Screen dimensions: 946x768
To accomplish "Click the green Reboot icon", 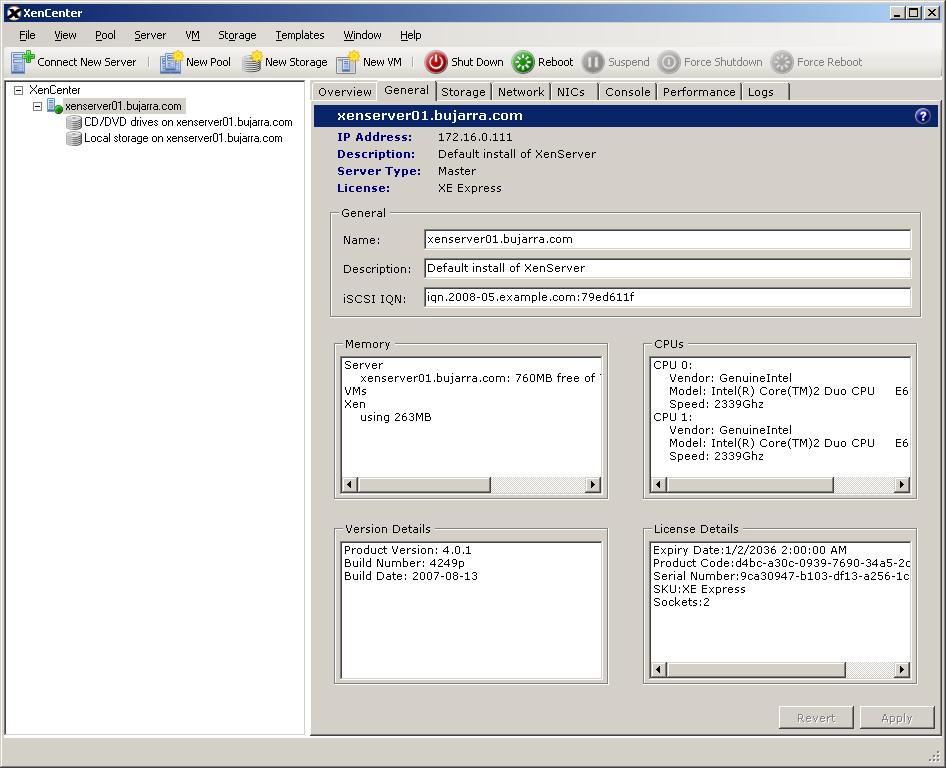I will [x=523, y=62].
